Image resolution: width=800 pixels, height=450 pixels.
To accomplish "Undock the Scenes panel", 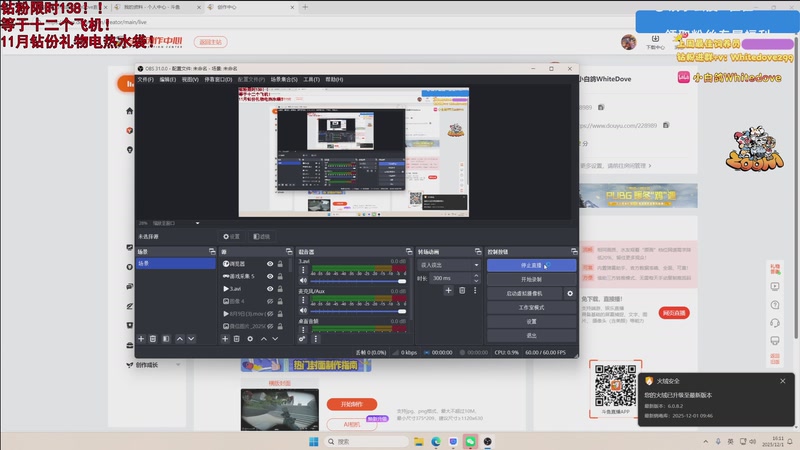I will coord(212,252).
